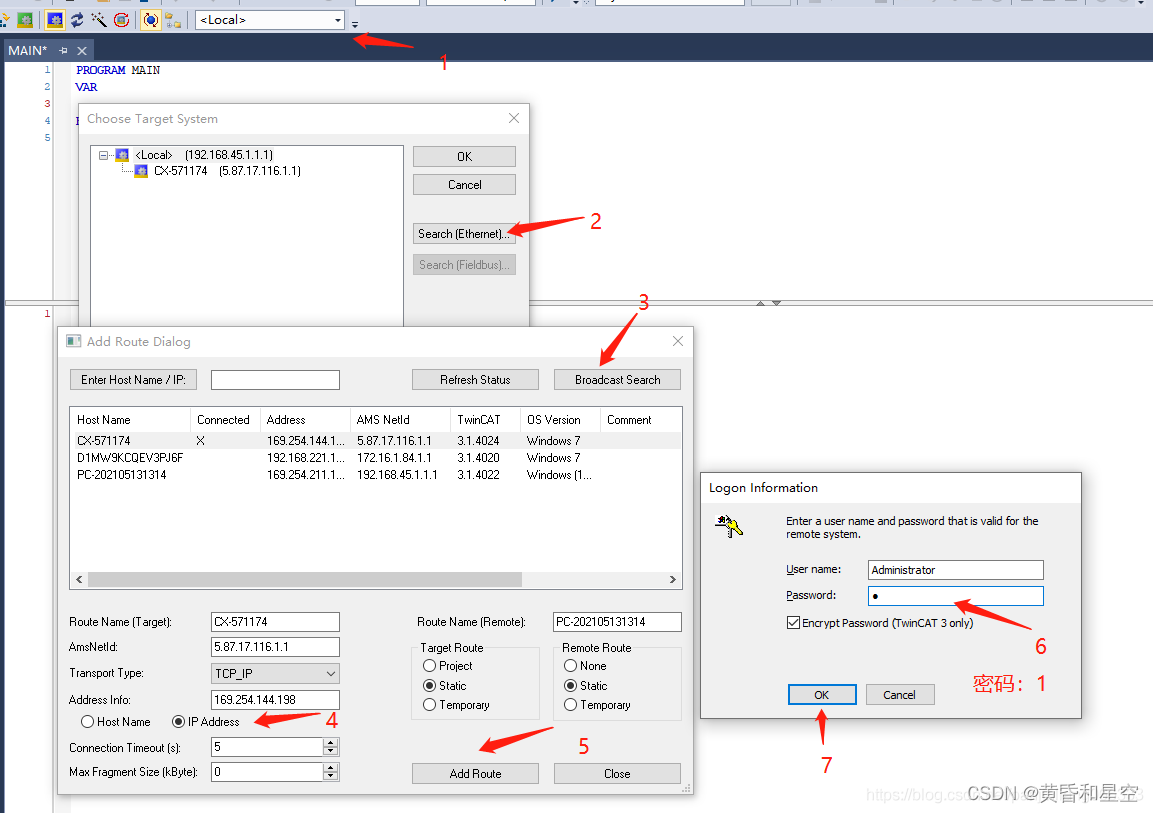1153x813 pixels.
Task: Click OK in Choose Target System dialog
Action: [464, 157]
